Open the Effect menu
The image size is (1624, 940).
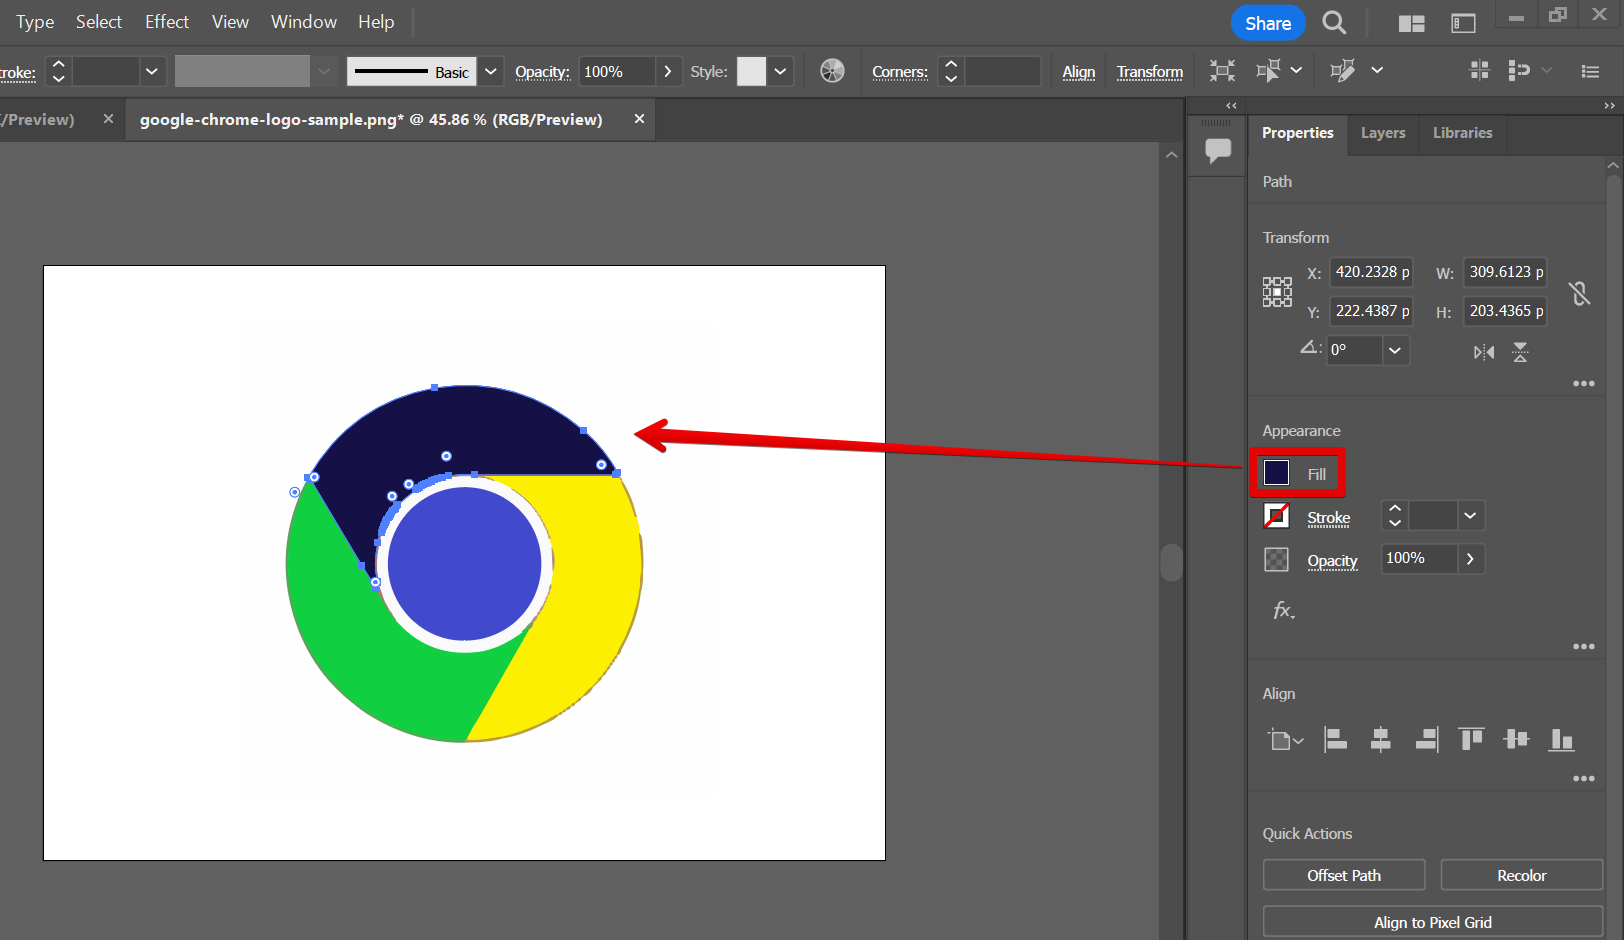point(166,22)
